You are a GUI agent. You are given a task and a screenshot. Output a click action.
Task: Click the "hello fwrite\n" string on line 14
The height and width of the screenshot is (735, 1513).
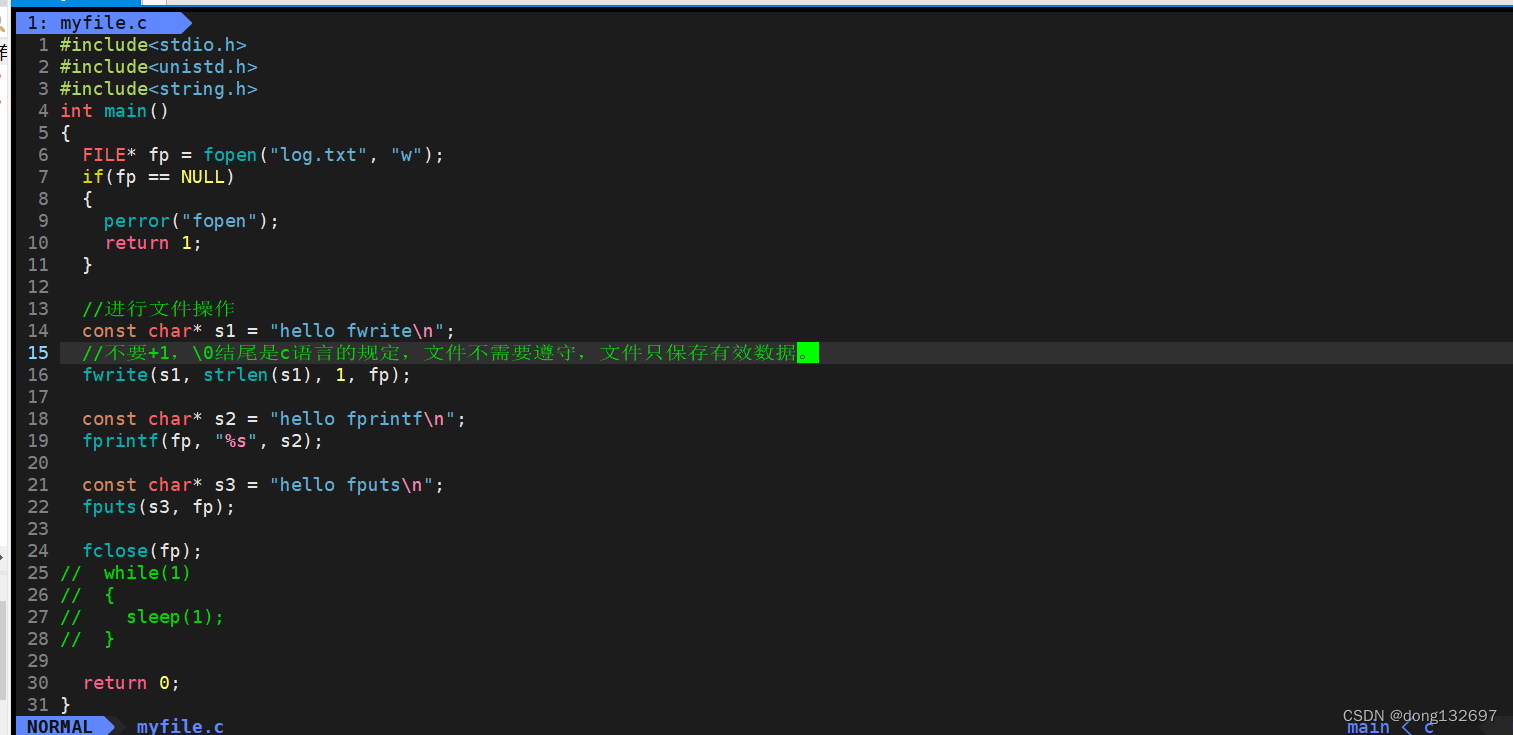coord(357,331)
